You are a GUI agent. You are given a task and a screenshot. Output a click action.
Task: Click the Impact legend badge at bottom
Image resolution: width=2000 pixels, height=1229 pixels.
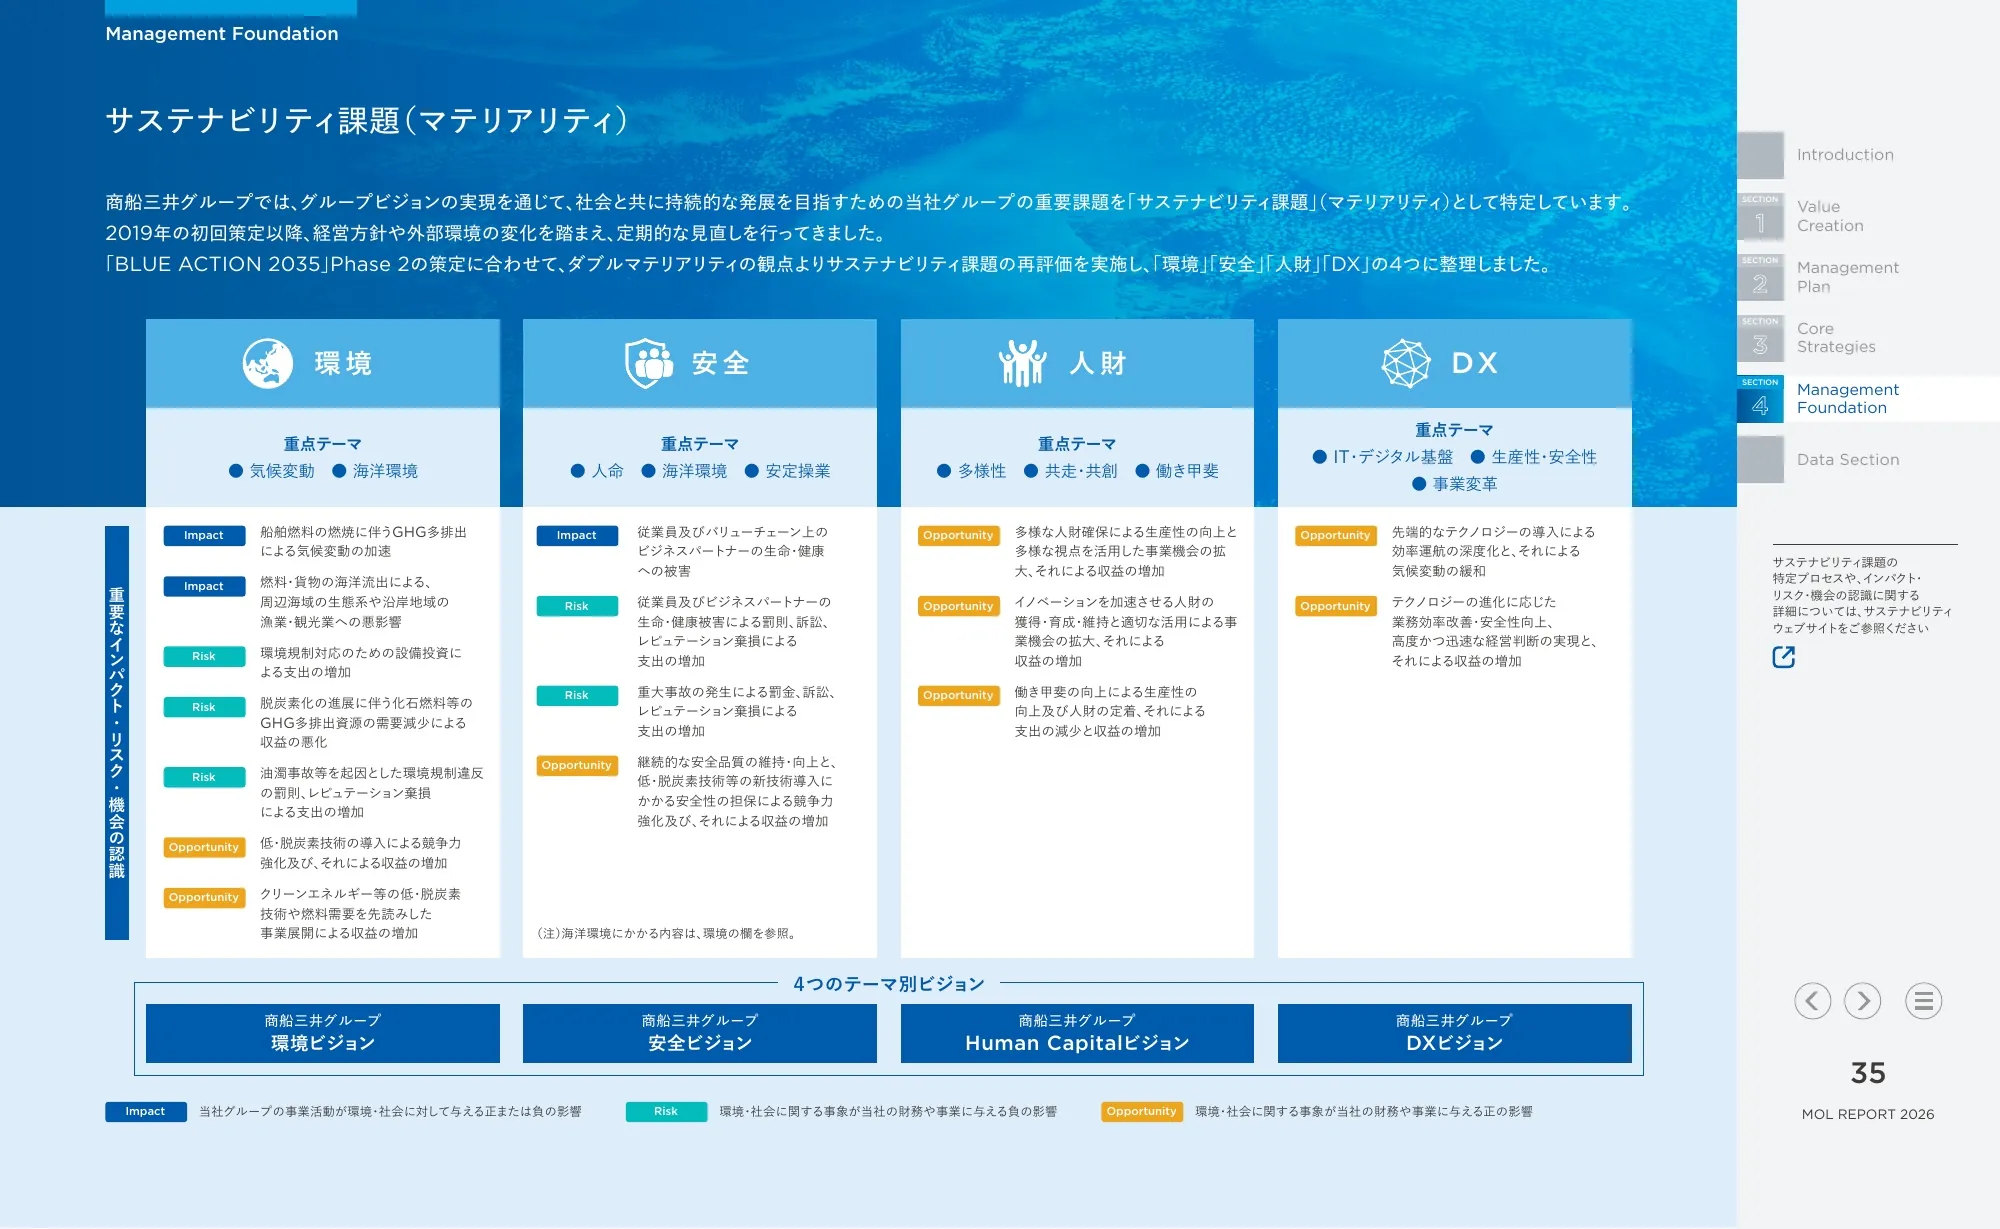(146, 1112)
